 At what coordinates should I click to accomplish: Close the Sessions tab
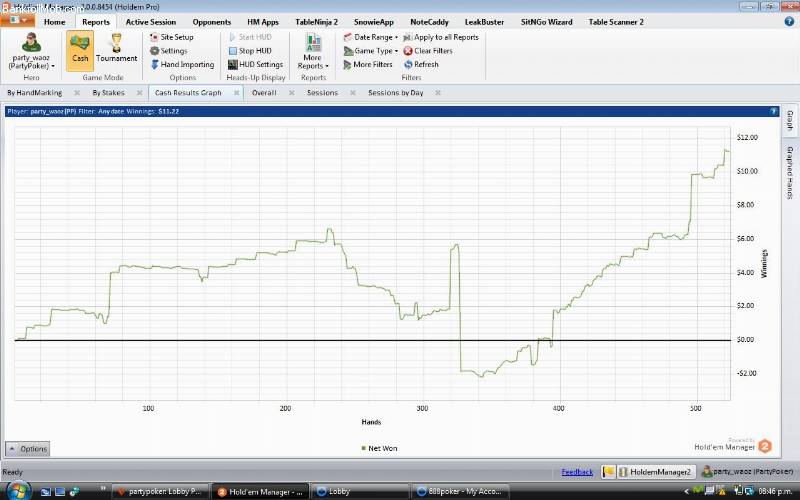pyautogui.click(x=353, y=93)
